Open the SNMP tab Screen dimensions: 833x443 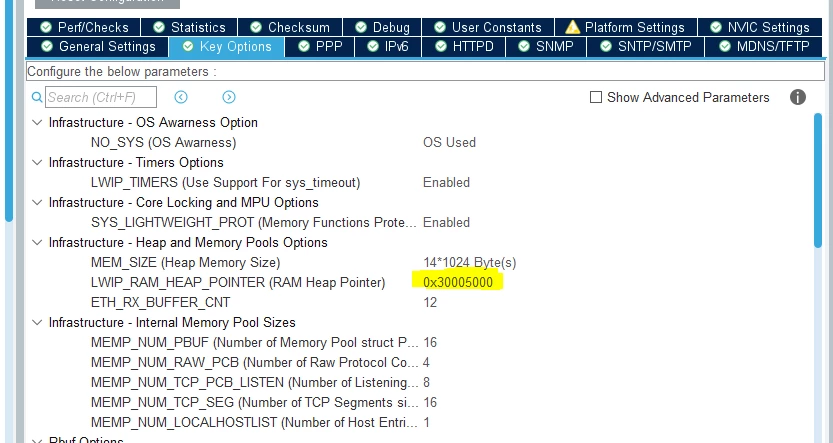coord(546,47)
